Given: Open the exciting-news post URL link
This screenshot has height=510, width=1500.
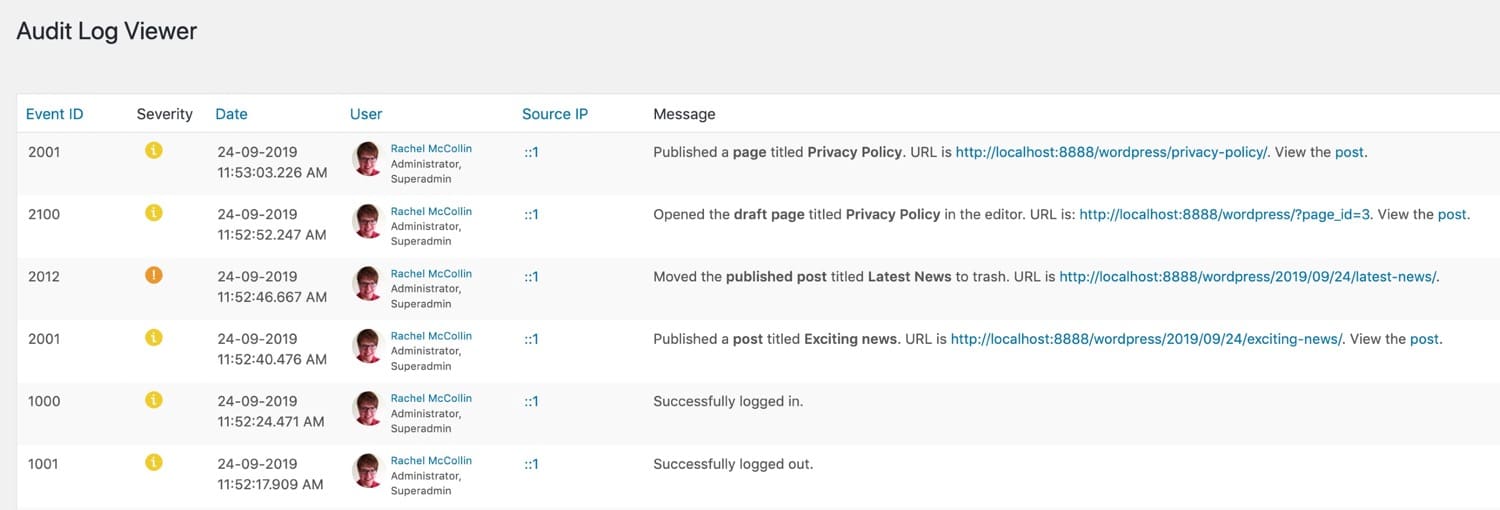Looking at the screenshot, I should pos(1146,339).
